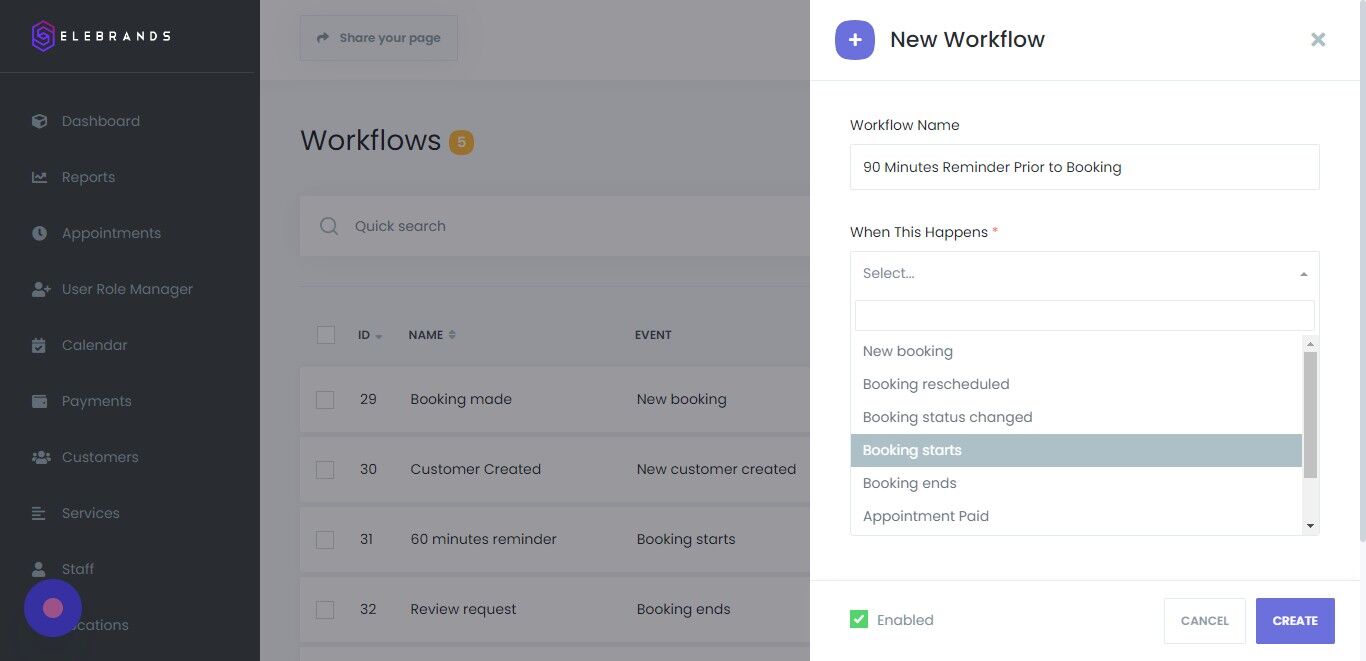This screenshot has height=661, width=1366.
Task: Select the highlighted Booking starts option
Action: [x=1076, y=450]
